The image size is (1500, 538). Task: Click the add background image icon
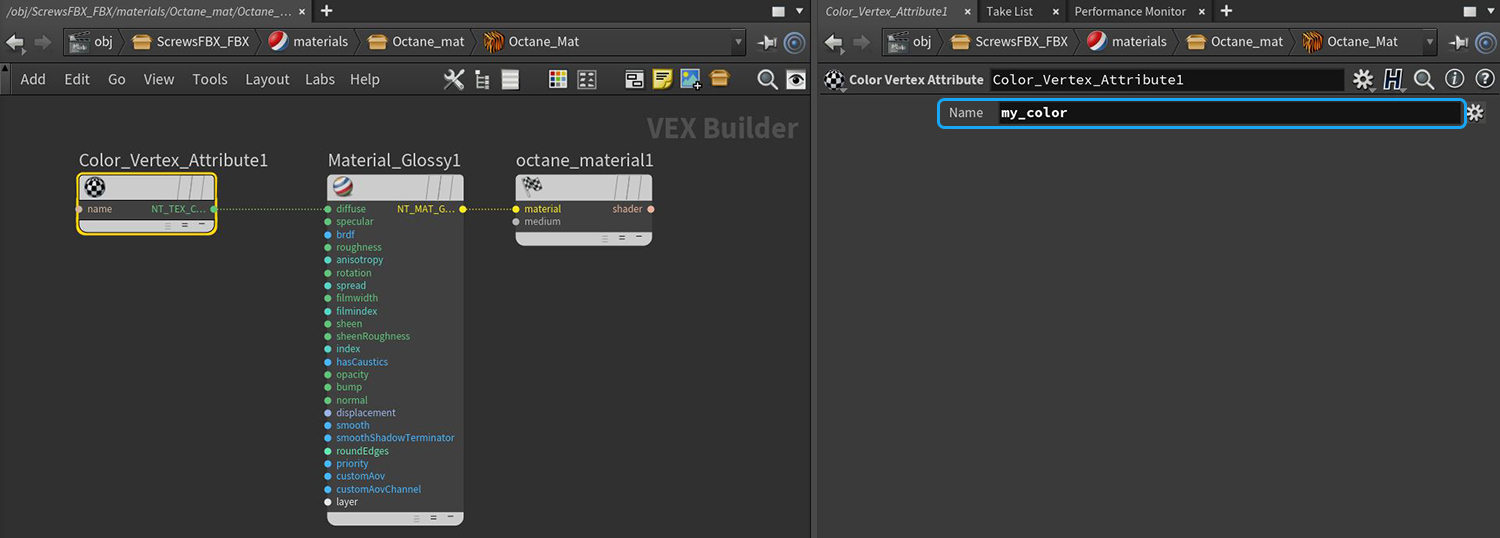690,80
